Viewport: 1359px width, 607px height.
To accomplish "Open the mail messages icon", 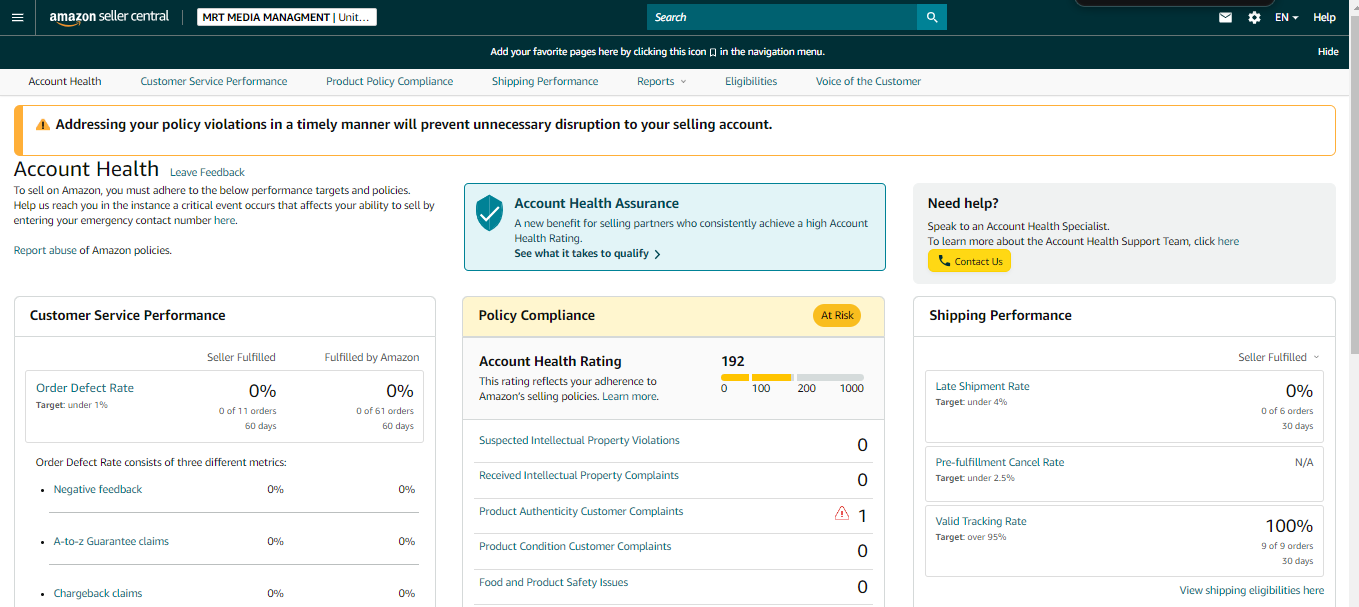I will [x=1225, y=17].
